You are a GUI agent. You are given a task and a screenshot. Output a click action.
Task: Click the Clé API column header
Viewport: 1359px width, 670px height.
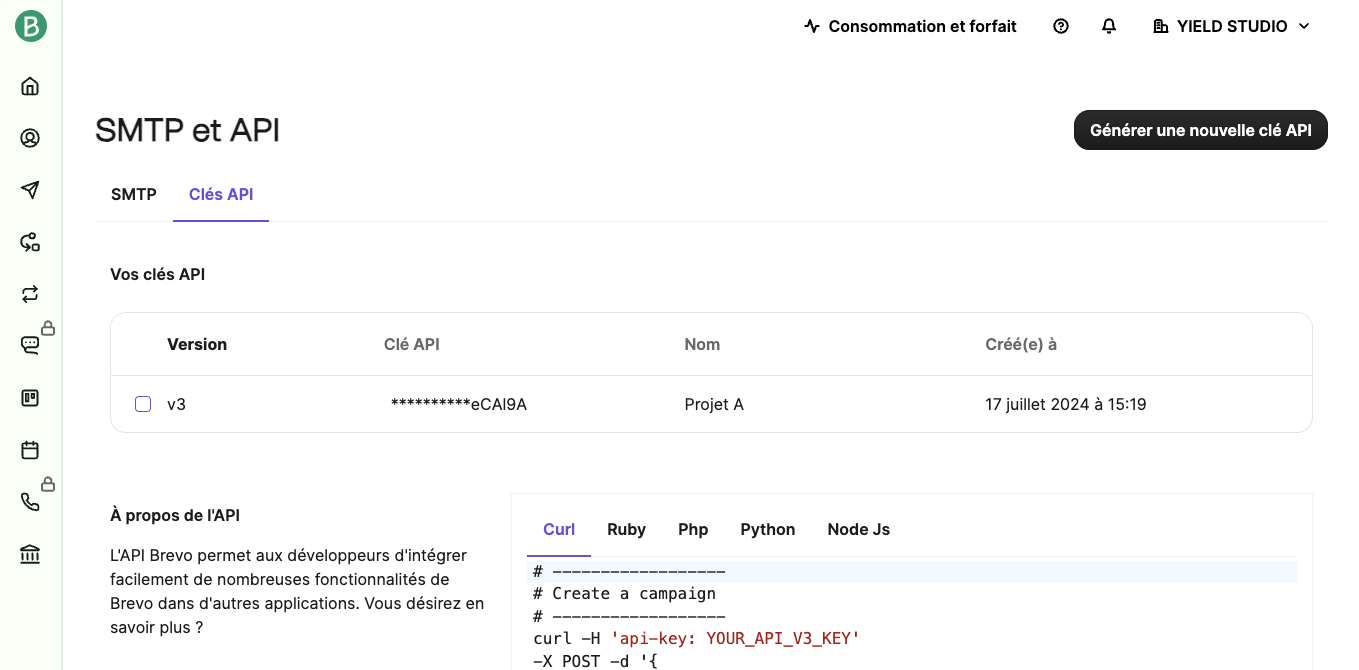[412, 344]
